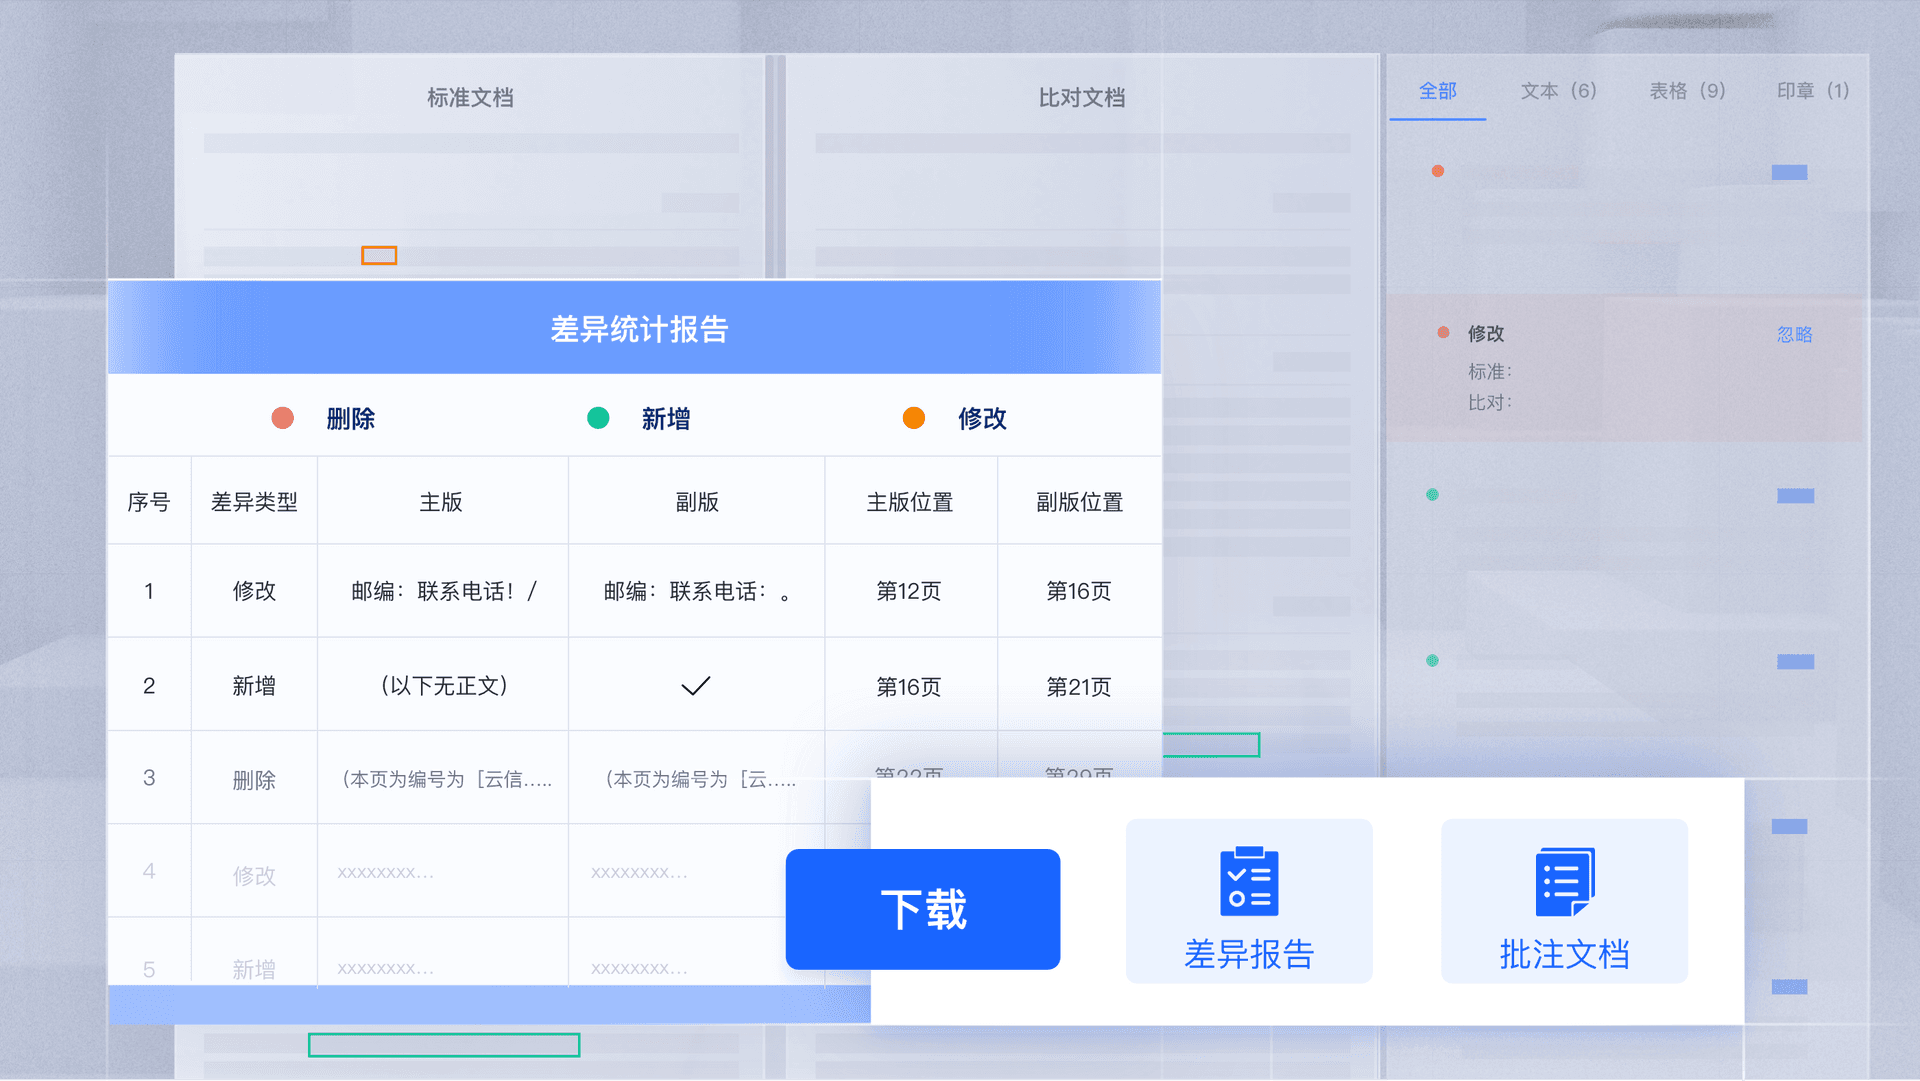Image resolution: width=1920 pixels, height=1081 pixels.
Task: Open the 表格 (9) tab
Action: point(1688,91)
